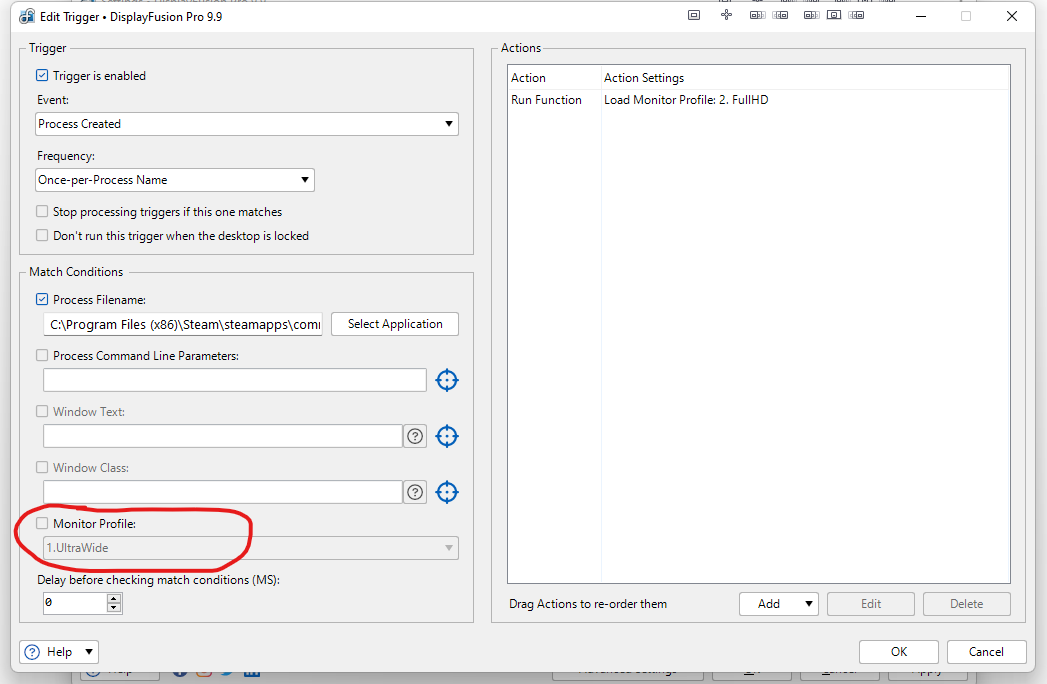Viewport: 1047px width, 684px height.
Task: Click the question mark help icon beside Window Text
Action: click(x=415, y=436)
